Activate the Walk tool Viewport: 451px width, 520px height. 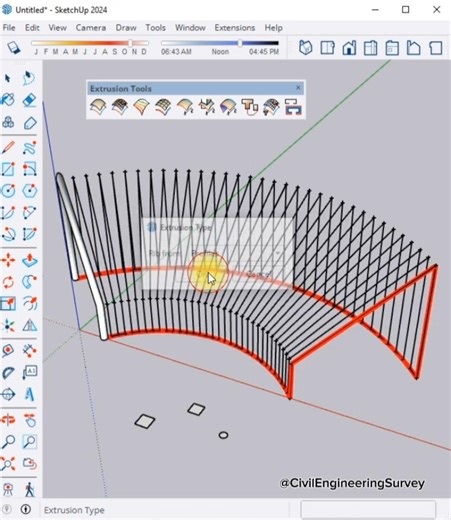click(x=29, y=489)
